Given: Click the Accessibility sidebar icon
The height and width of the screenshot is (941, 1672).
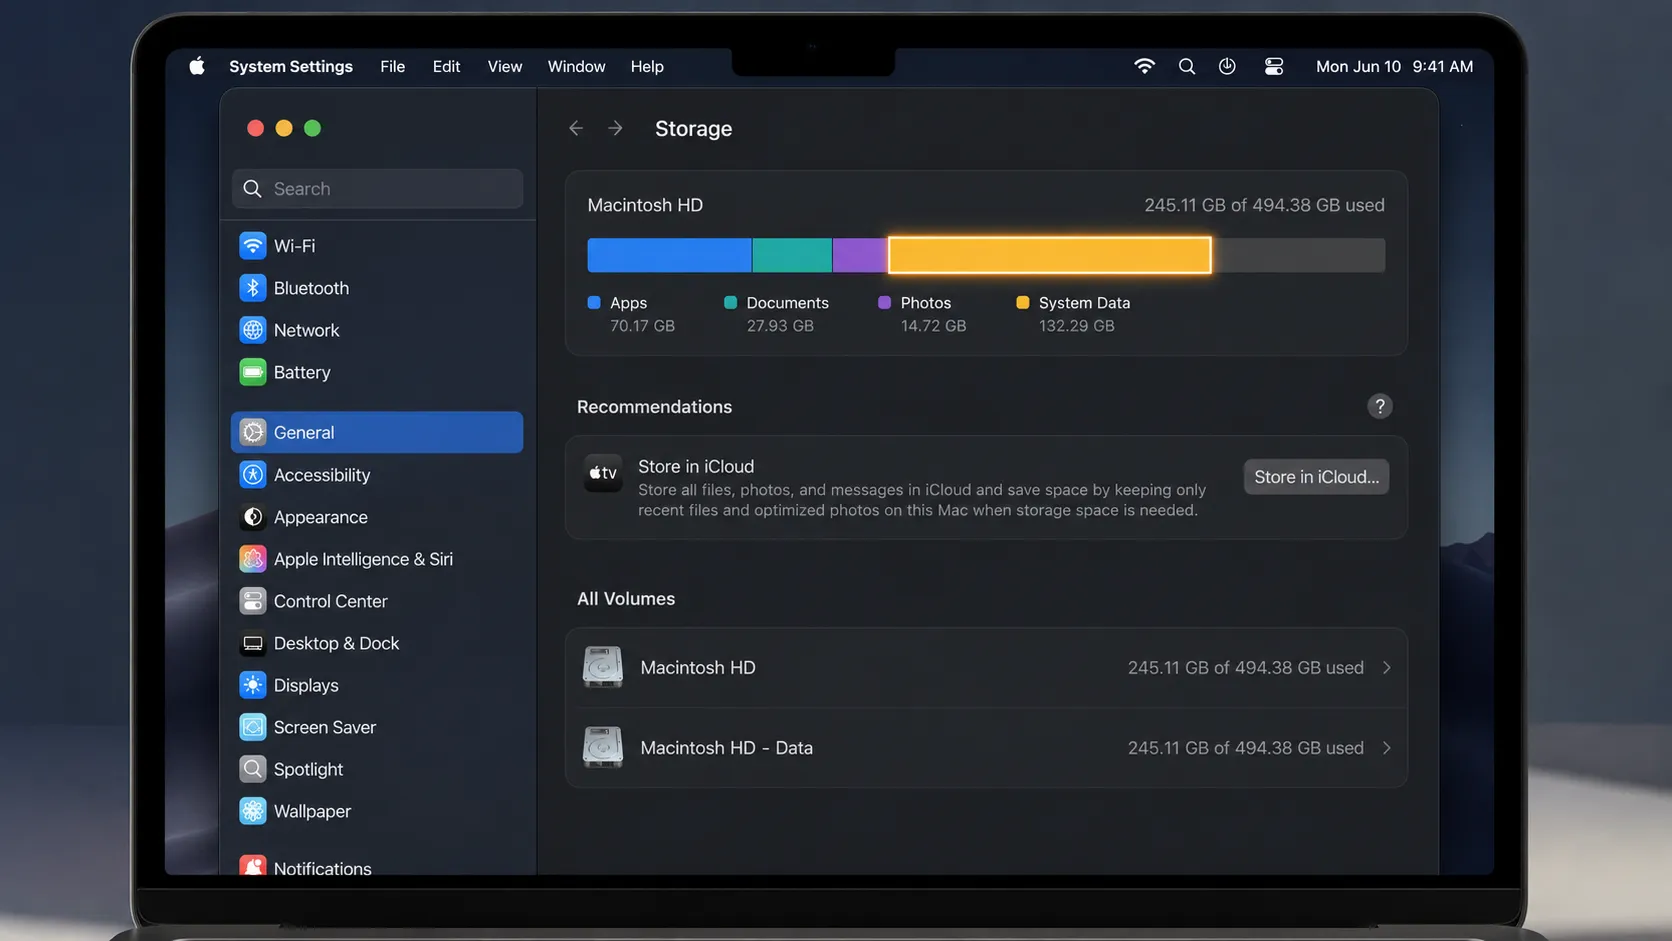Looking at the screenshot, I should pos(253,475).
